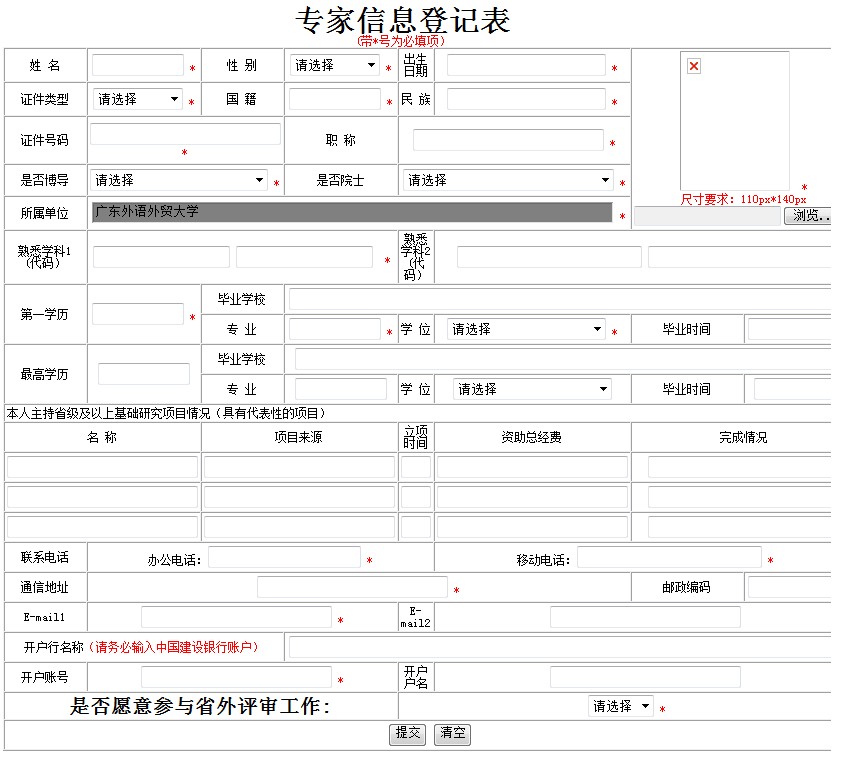This screenshot has height=768, width=847.
Task: Expand the 第一学历 学位 dropdown
Action: 526,329
